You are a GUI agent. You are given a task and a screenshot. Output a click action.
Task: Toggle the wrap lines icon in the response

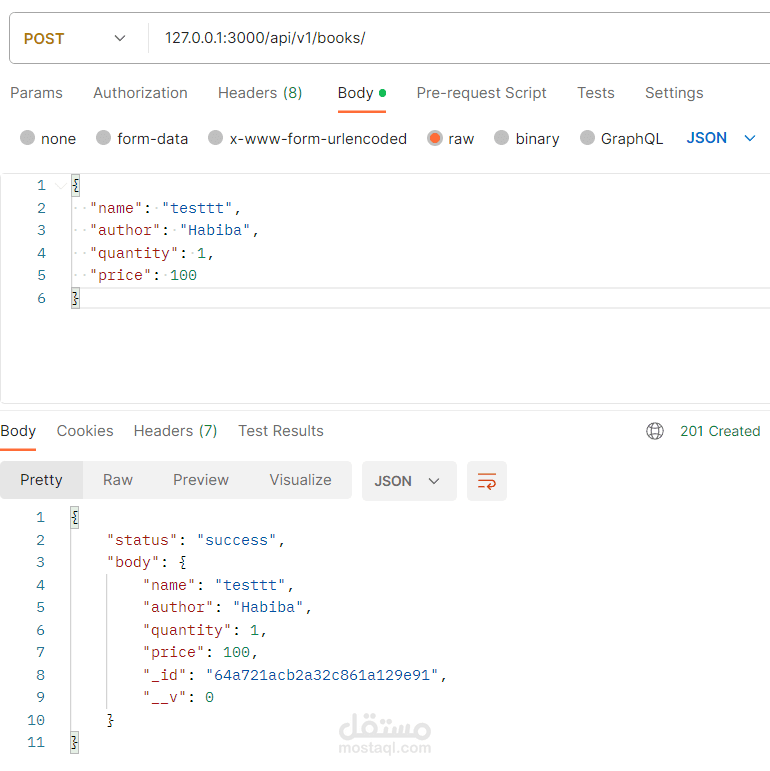[487, 481]
